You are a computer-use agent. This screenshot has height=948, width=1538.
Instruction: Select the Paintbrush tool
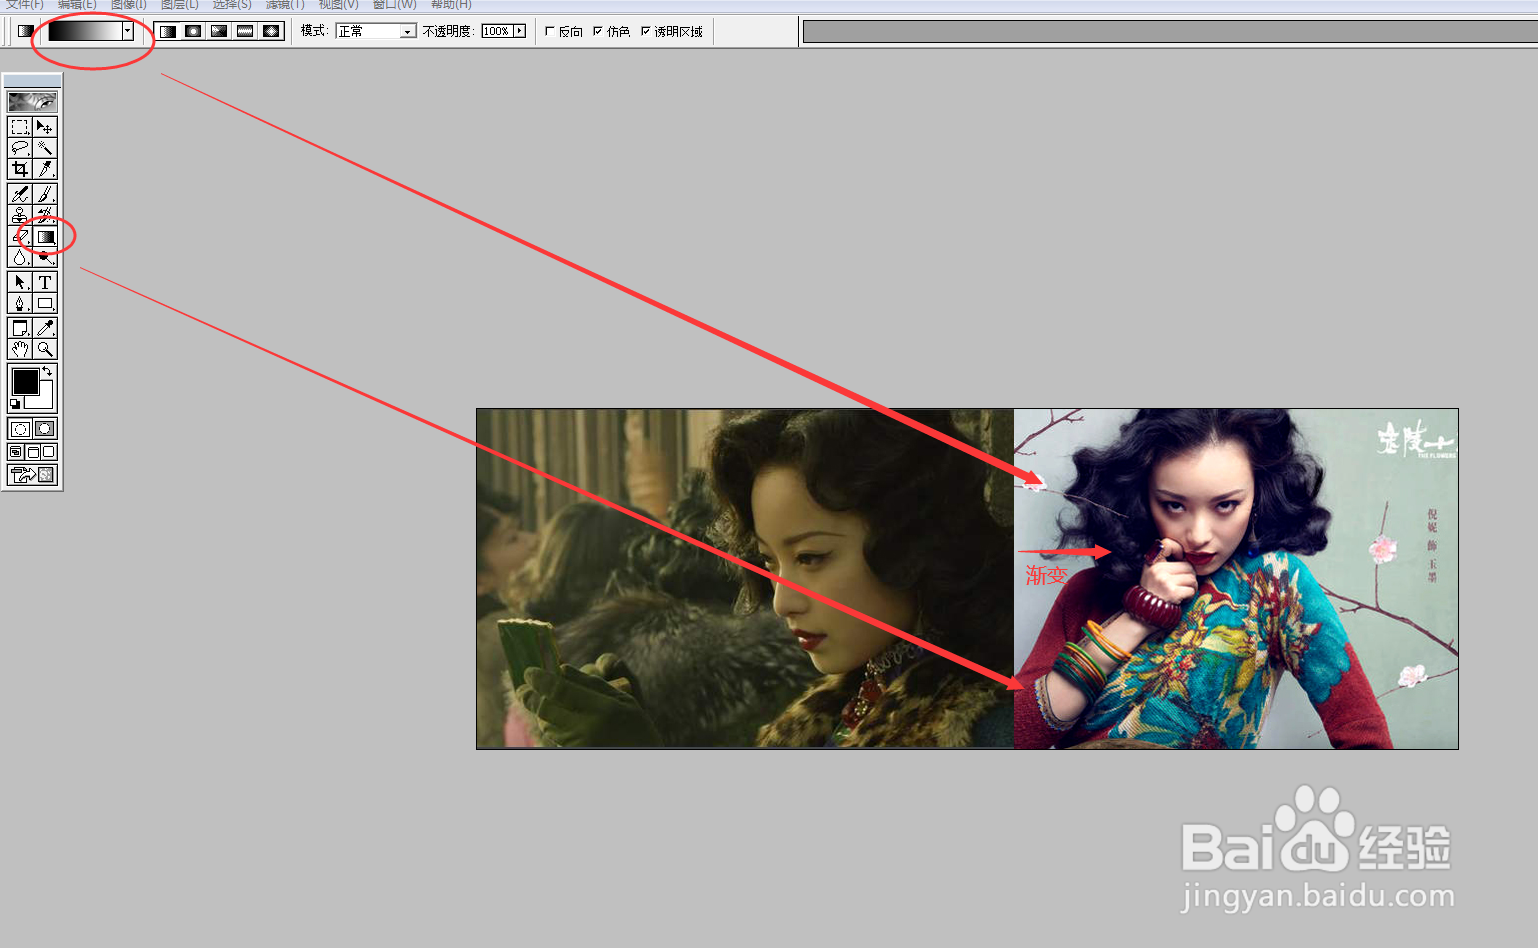tap(45, 194)
